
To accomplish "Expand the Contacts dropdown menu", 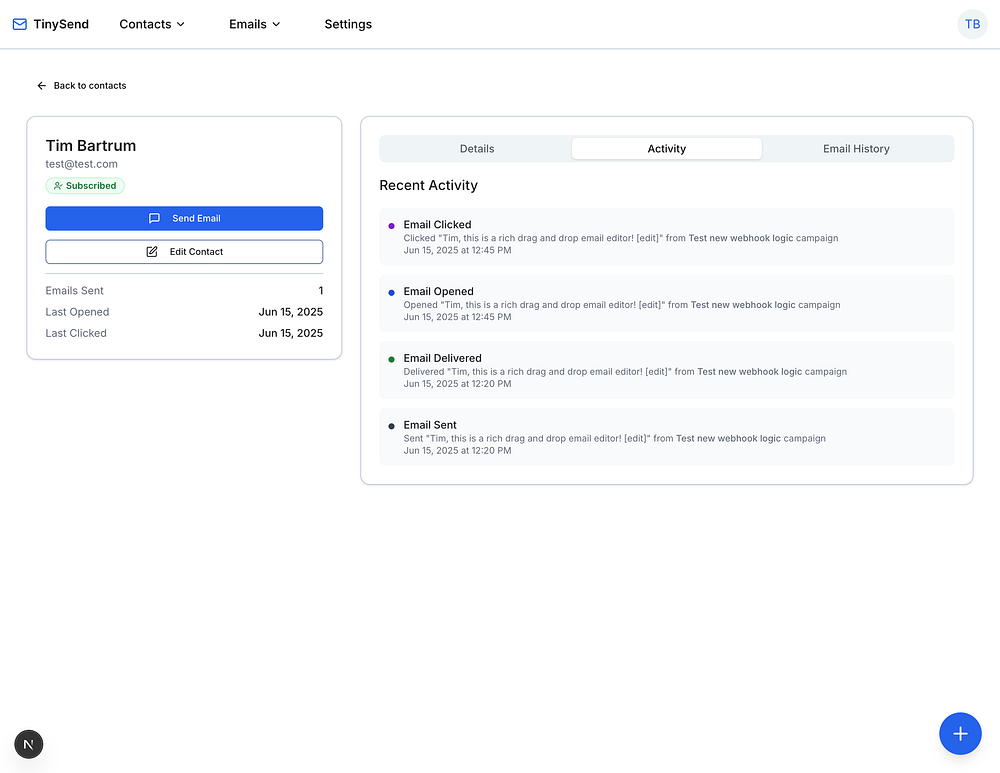I will 152,24.
